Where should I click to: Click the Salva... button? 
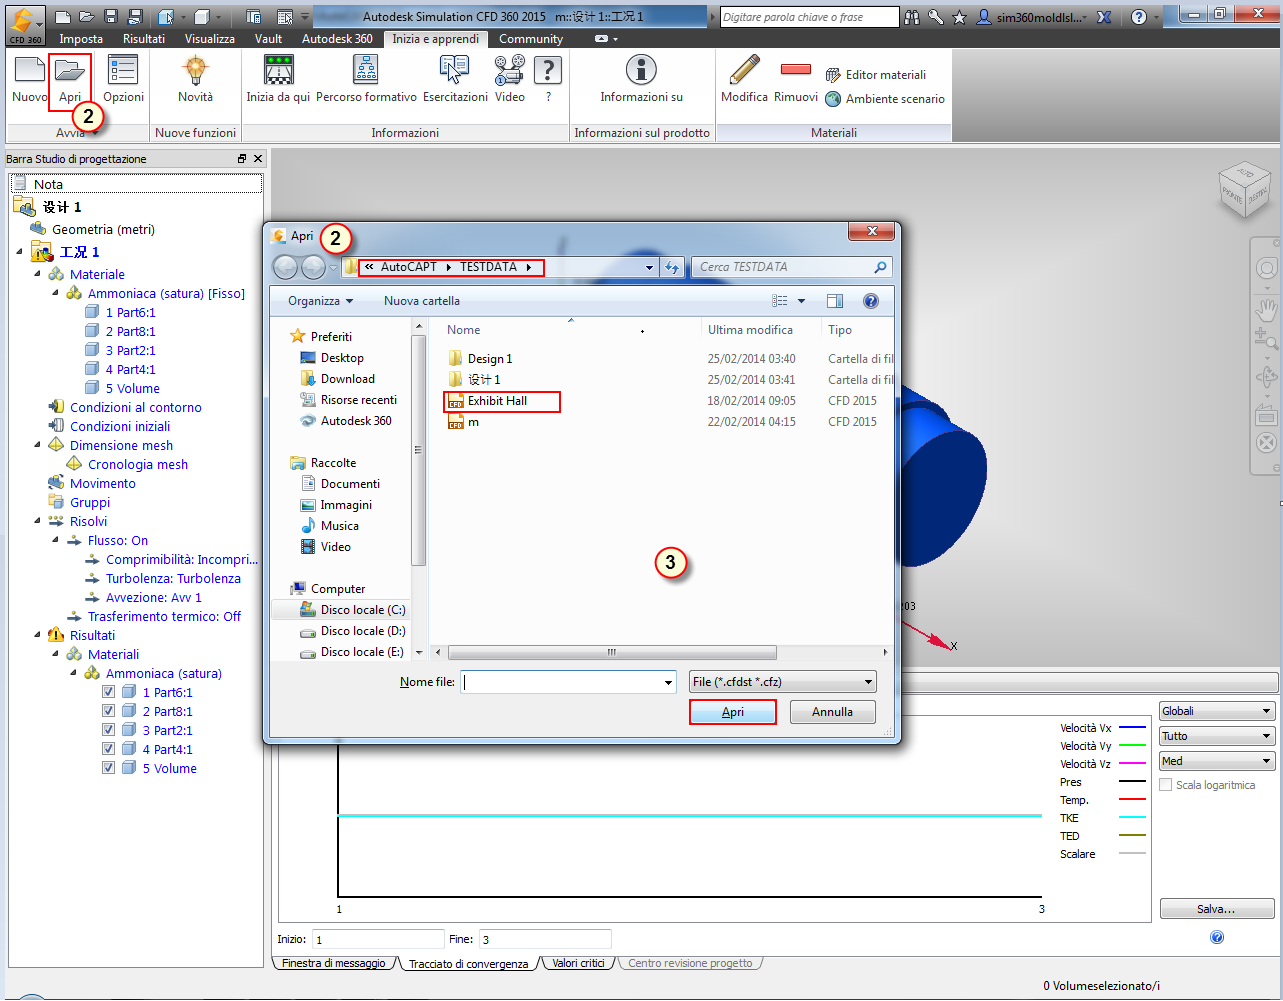tap(1216, 909)
